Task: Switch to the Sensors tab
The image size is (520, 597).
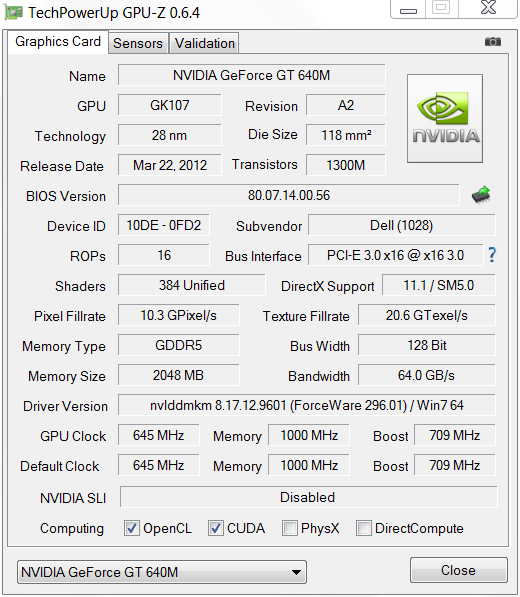Action: (x=138, y=43)
